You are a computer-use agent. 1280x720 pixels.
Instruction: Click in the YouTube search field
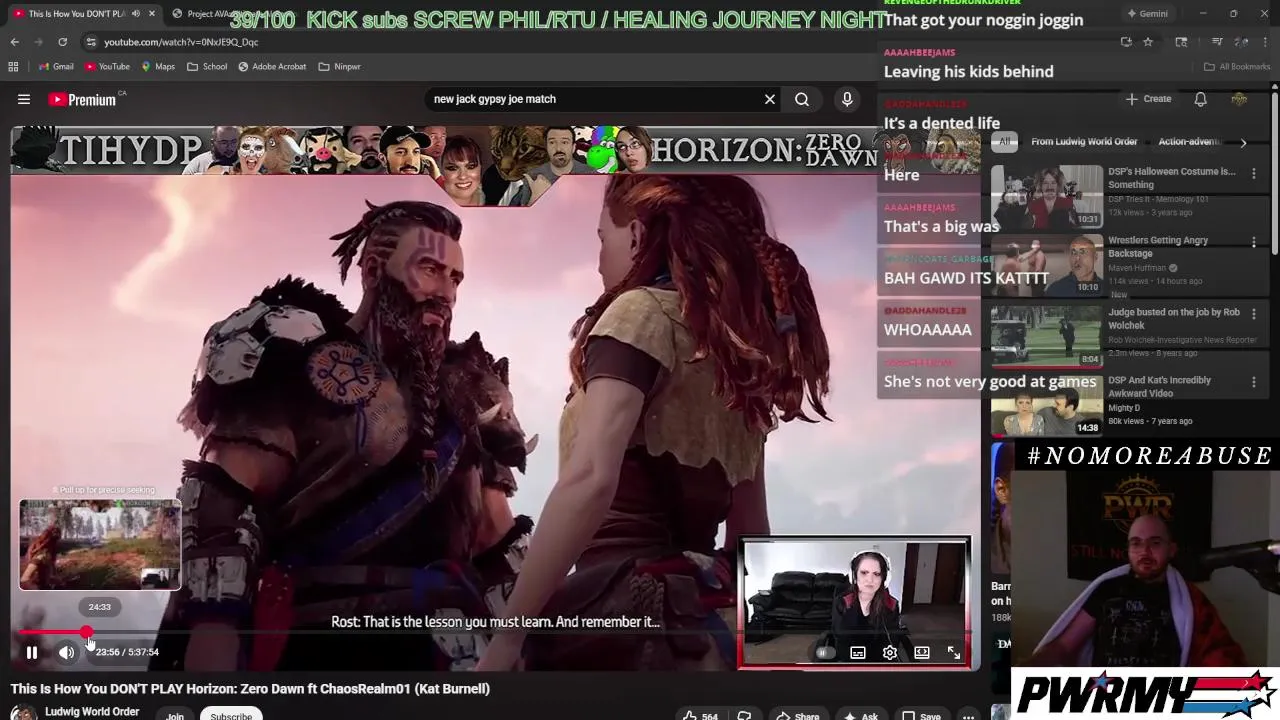[594, 99]
